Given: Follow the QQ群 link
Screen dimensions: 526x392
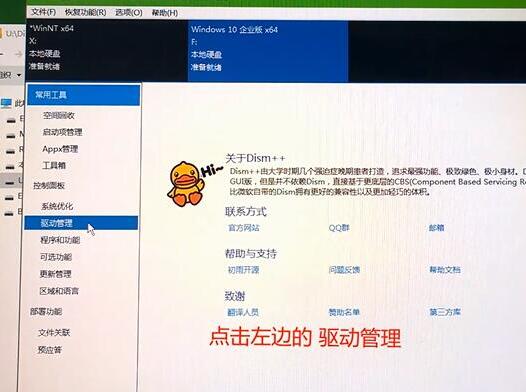Looking at the screenshot, I should (x=339, y=228).
